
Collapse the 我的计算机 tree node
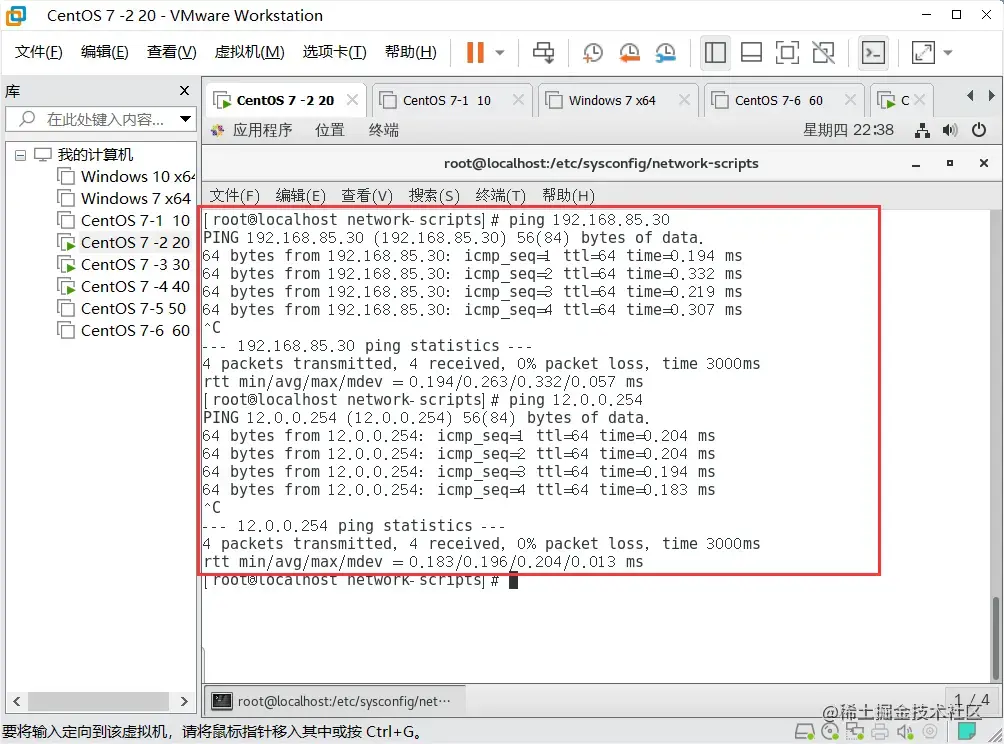(20, 155)
